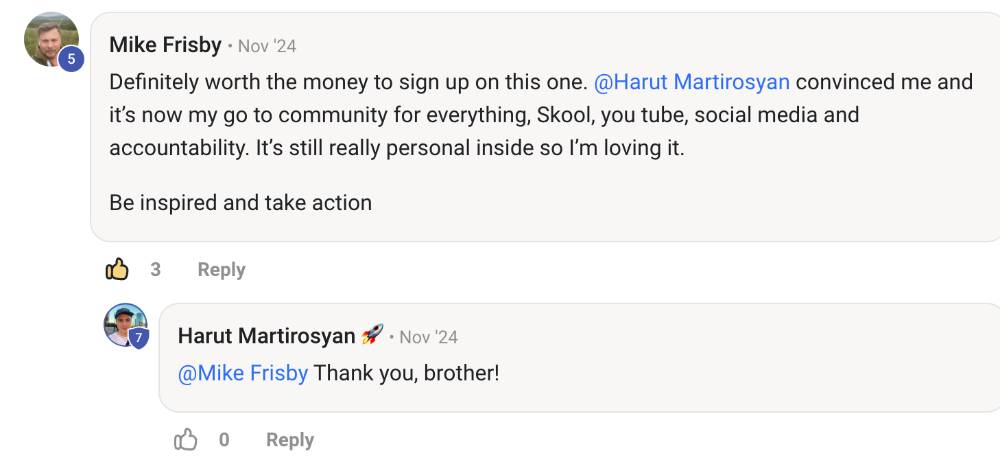Click 'Thank you, brother!' reply text
The image size is (1000, 471).
click(x=406, y=373)
